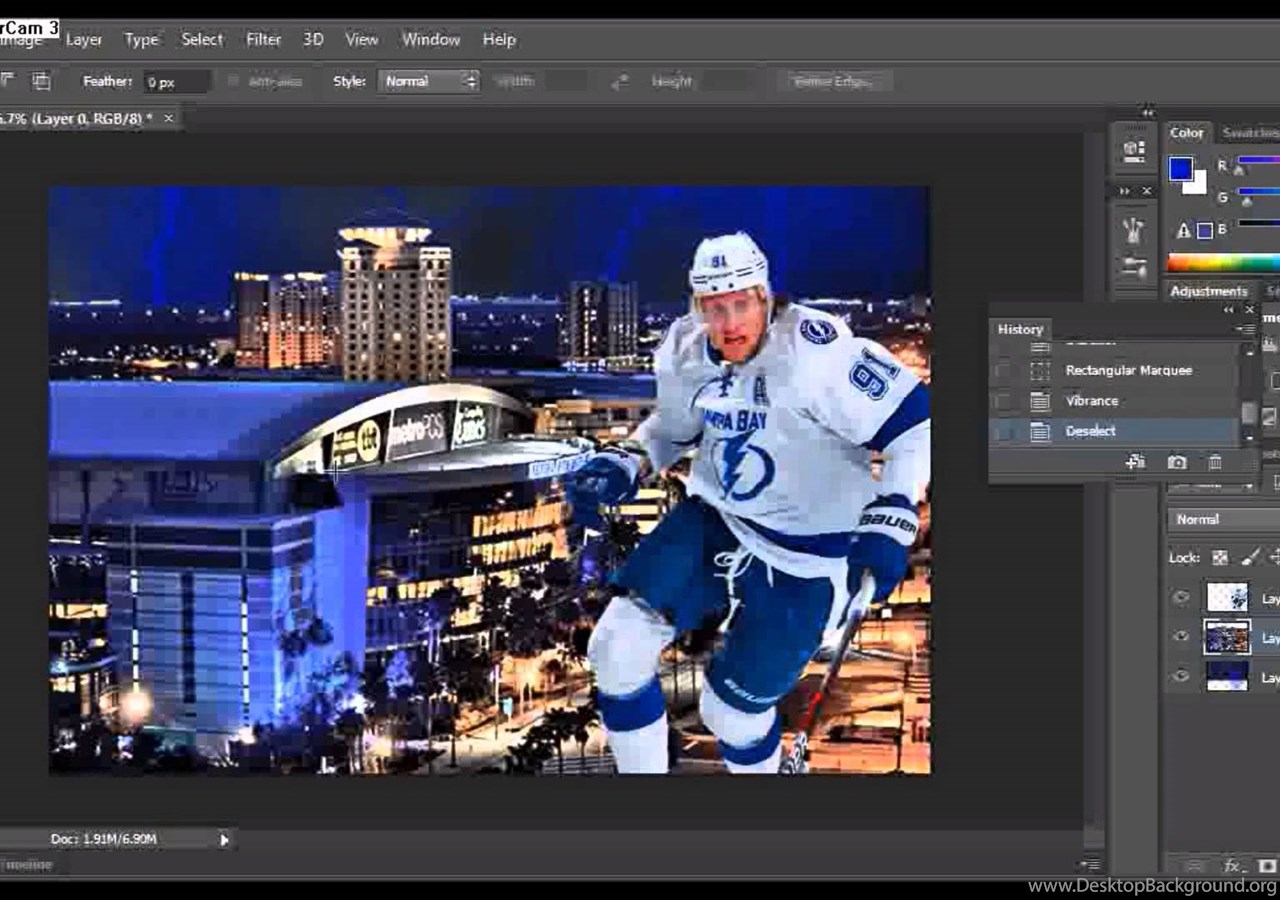Open the Style dropdown set to Normal
Screen dimensions: 1280x900
[x=428, y=82]
